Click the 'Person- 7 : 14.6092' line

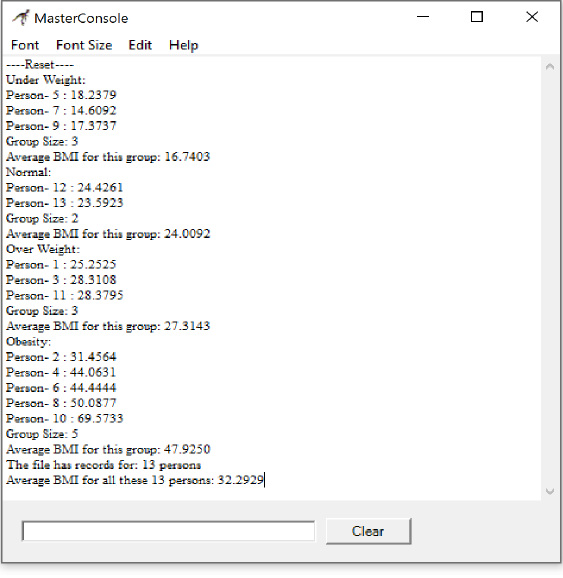tap(61, 111)
